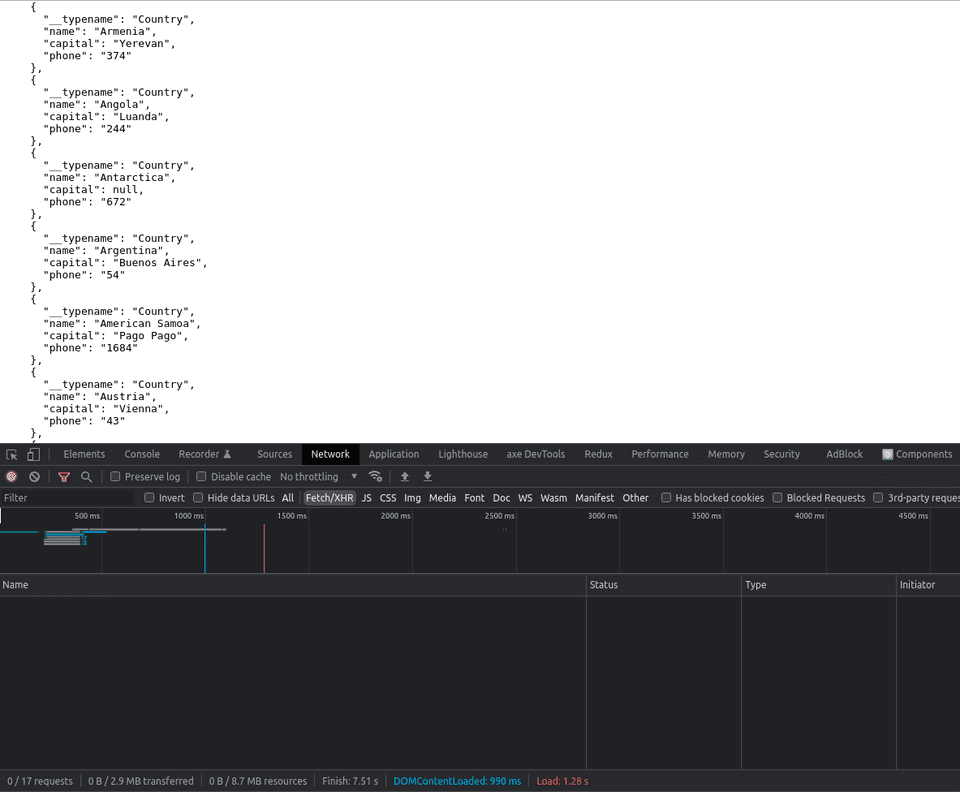This screenshot has height=792, width=960.
Task: Import HAR file with upload arrow
Action: (405, 477)
